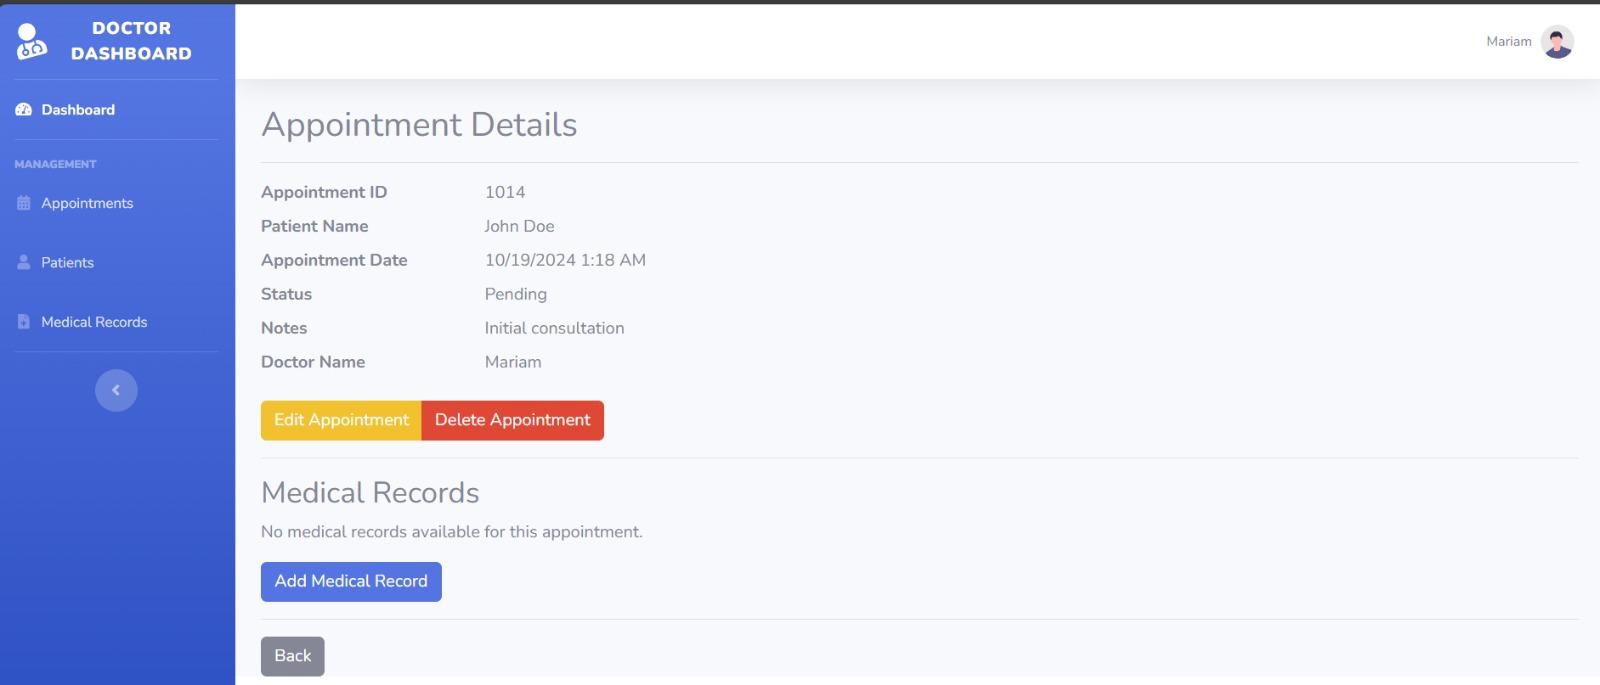Collapse the sidebar with the round chevron toggle

(116, 390)
